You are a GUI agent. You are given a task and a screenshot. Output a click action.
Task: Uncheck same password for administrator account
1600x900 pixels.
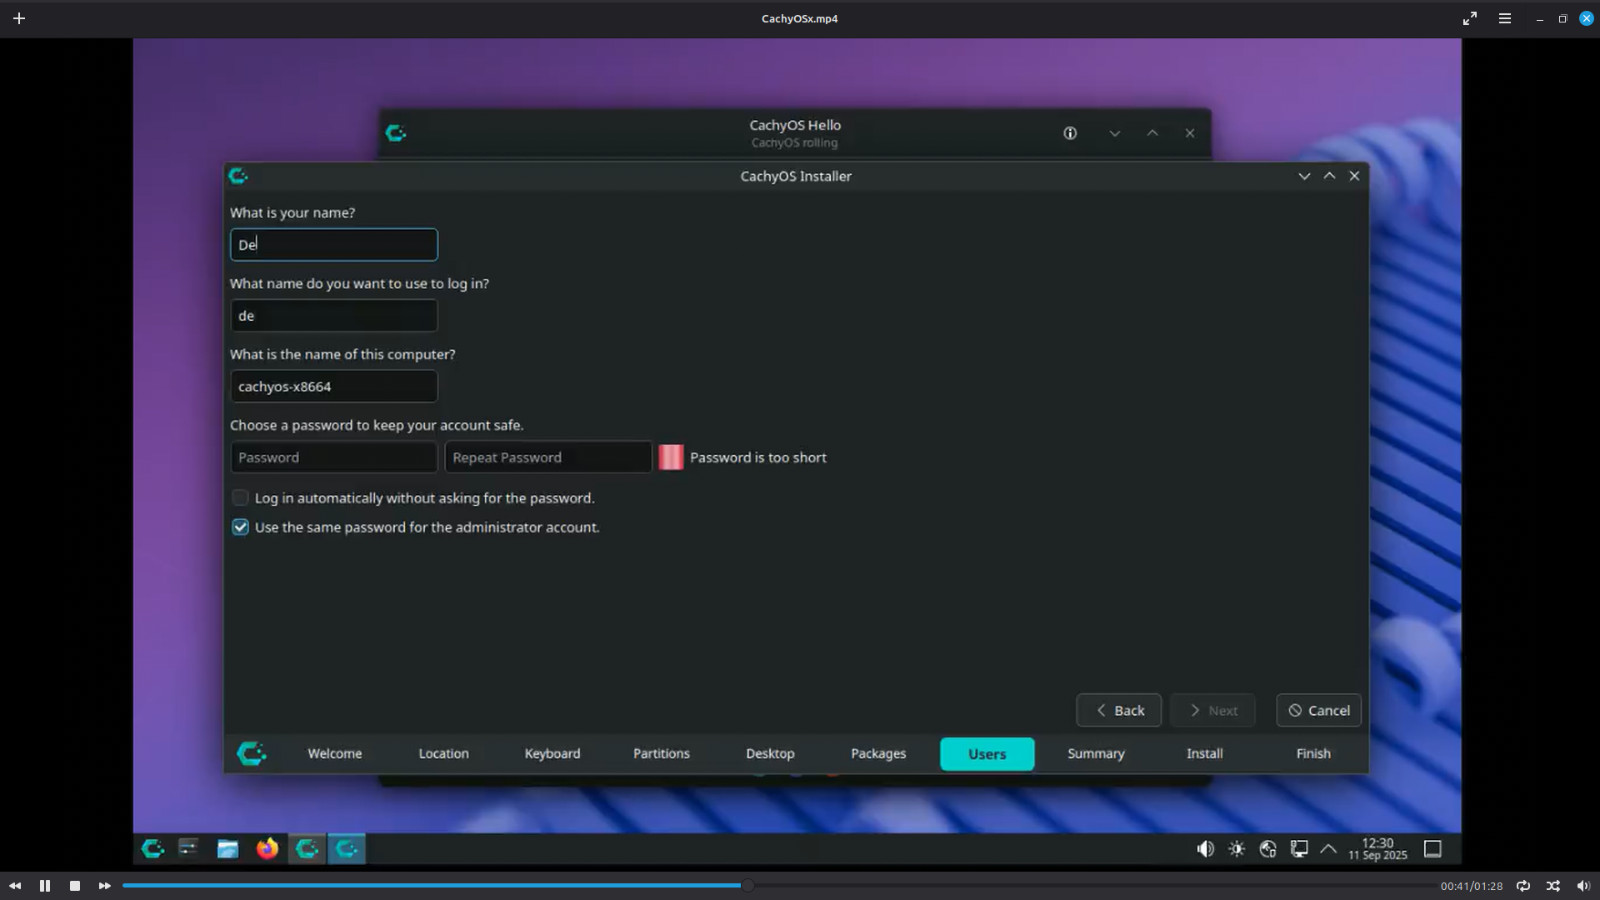coord(240,527)
